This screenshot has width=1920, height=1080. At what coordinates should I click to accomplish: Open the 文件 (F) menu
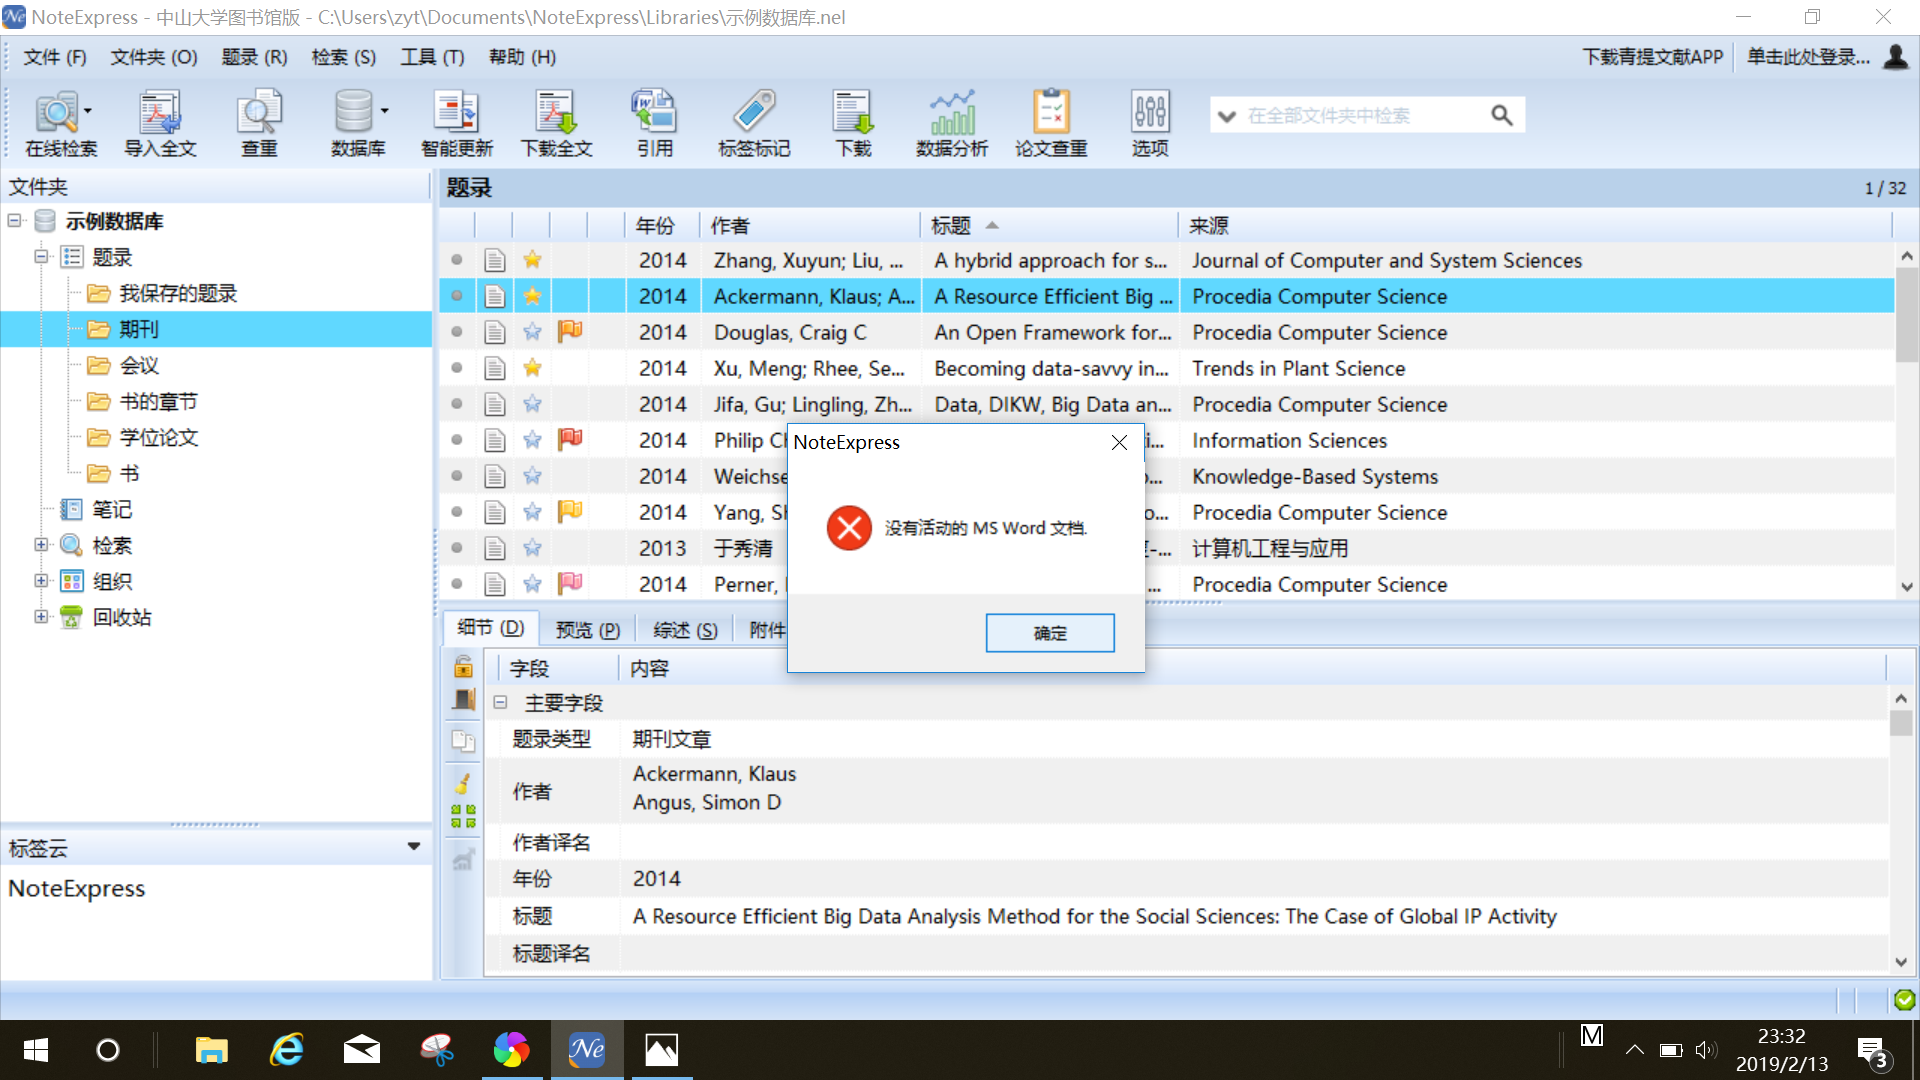pyautogui.click(x=55, y=57)
